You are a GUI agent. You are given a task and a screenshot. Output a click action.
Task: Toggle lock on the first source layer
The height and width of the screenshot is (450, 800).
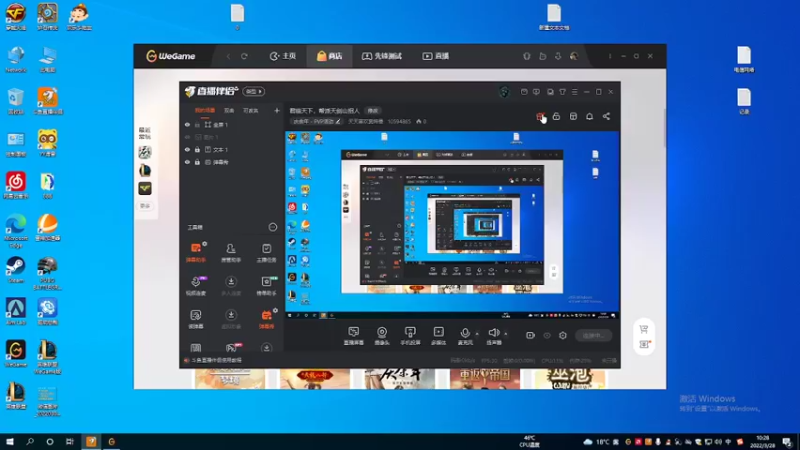pos(197,124)
